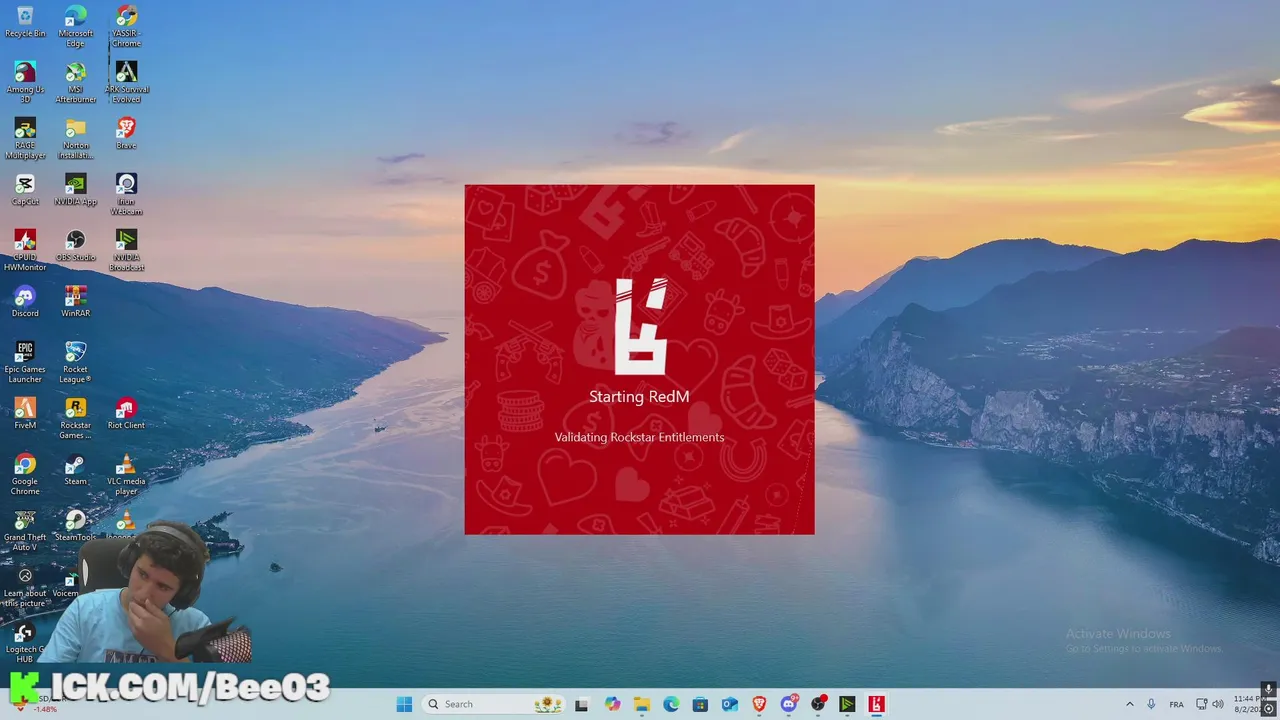The height and width of the screenshot is (720, 1280).
Task: Select the Google Chrome desktop icon
Action: click(x=25, y=474)
